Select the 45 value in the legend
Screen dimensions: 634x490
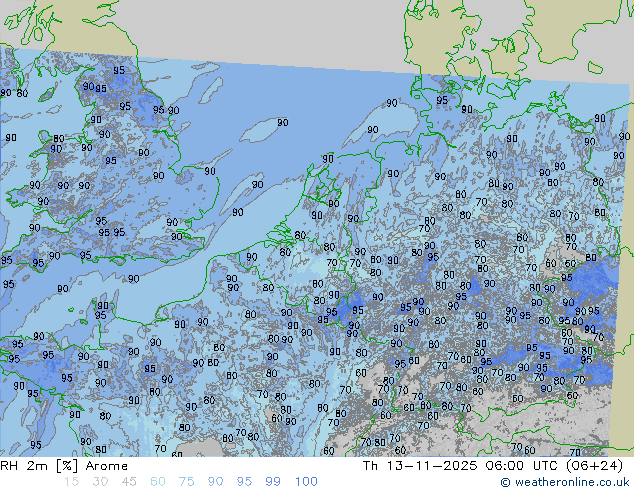pos(129,482)
